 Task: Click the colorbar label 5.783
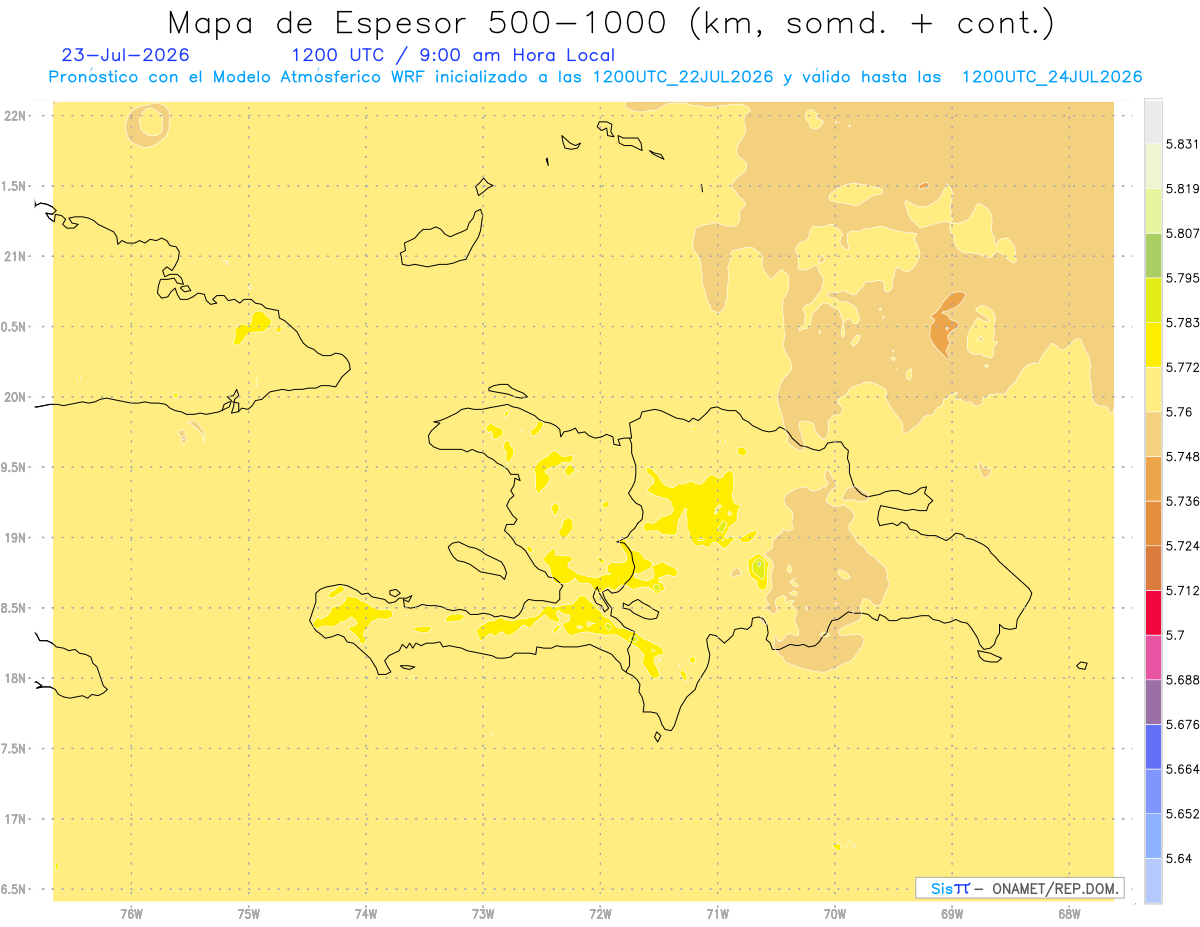coord(1183,323)
